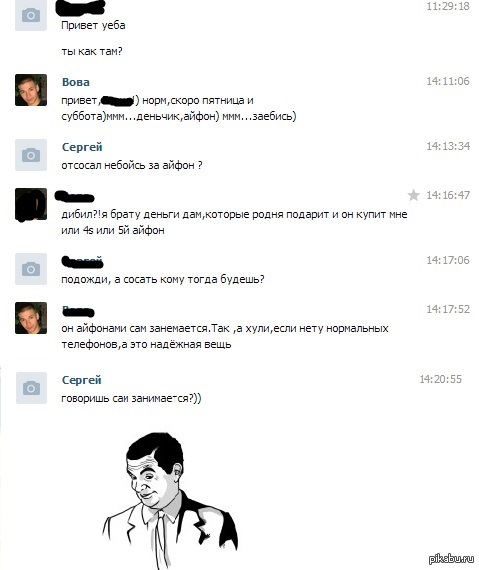The height and width of the screenshot is (570, 479).
Task: Open the profile photo at 14:17:52
Action: pyautogui.click(x=31, y=318)
